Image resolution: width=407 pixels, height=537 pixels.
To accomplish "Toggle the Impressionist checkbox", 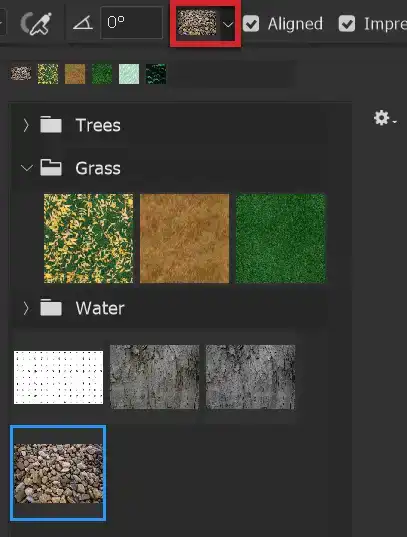I will [347, 24].
